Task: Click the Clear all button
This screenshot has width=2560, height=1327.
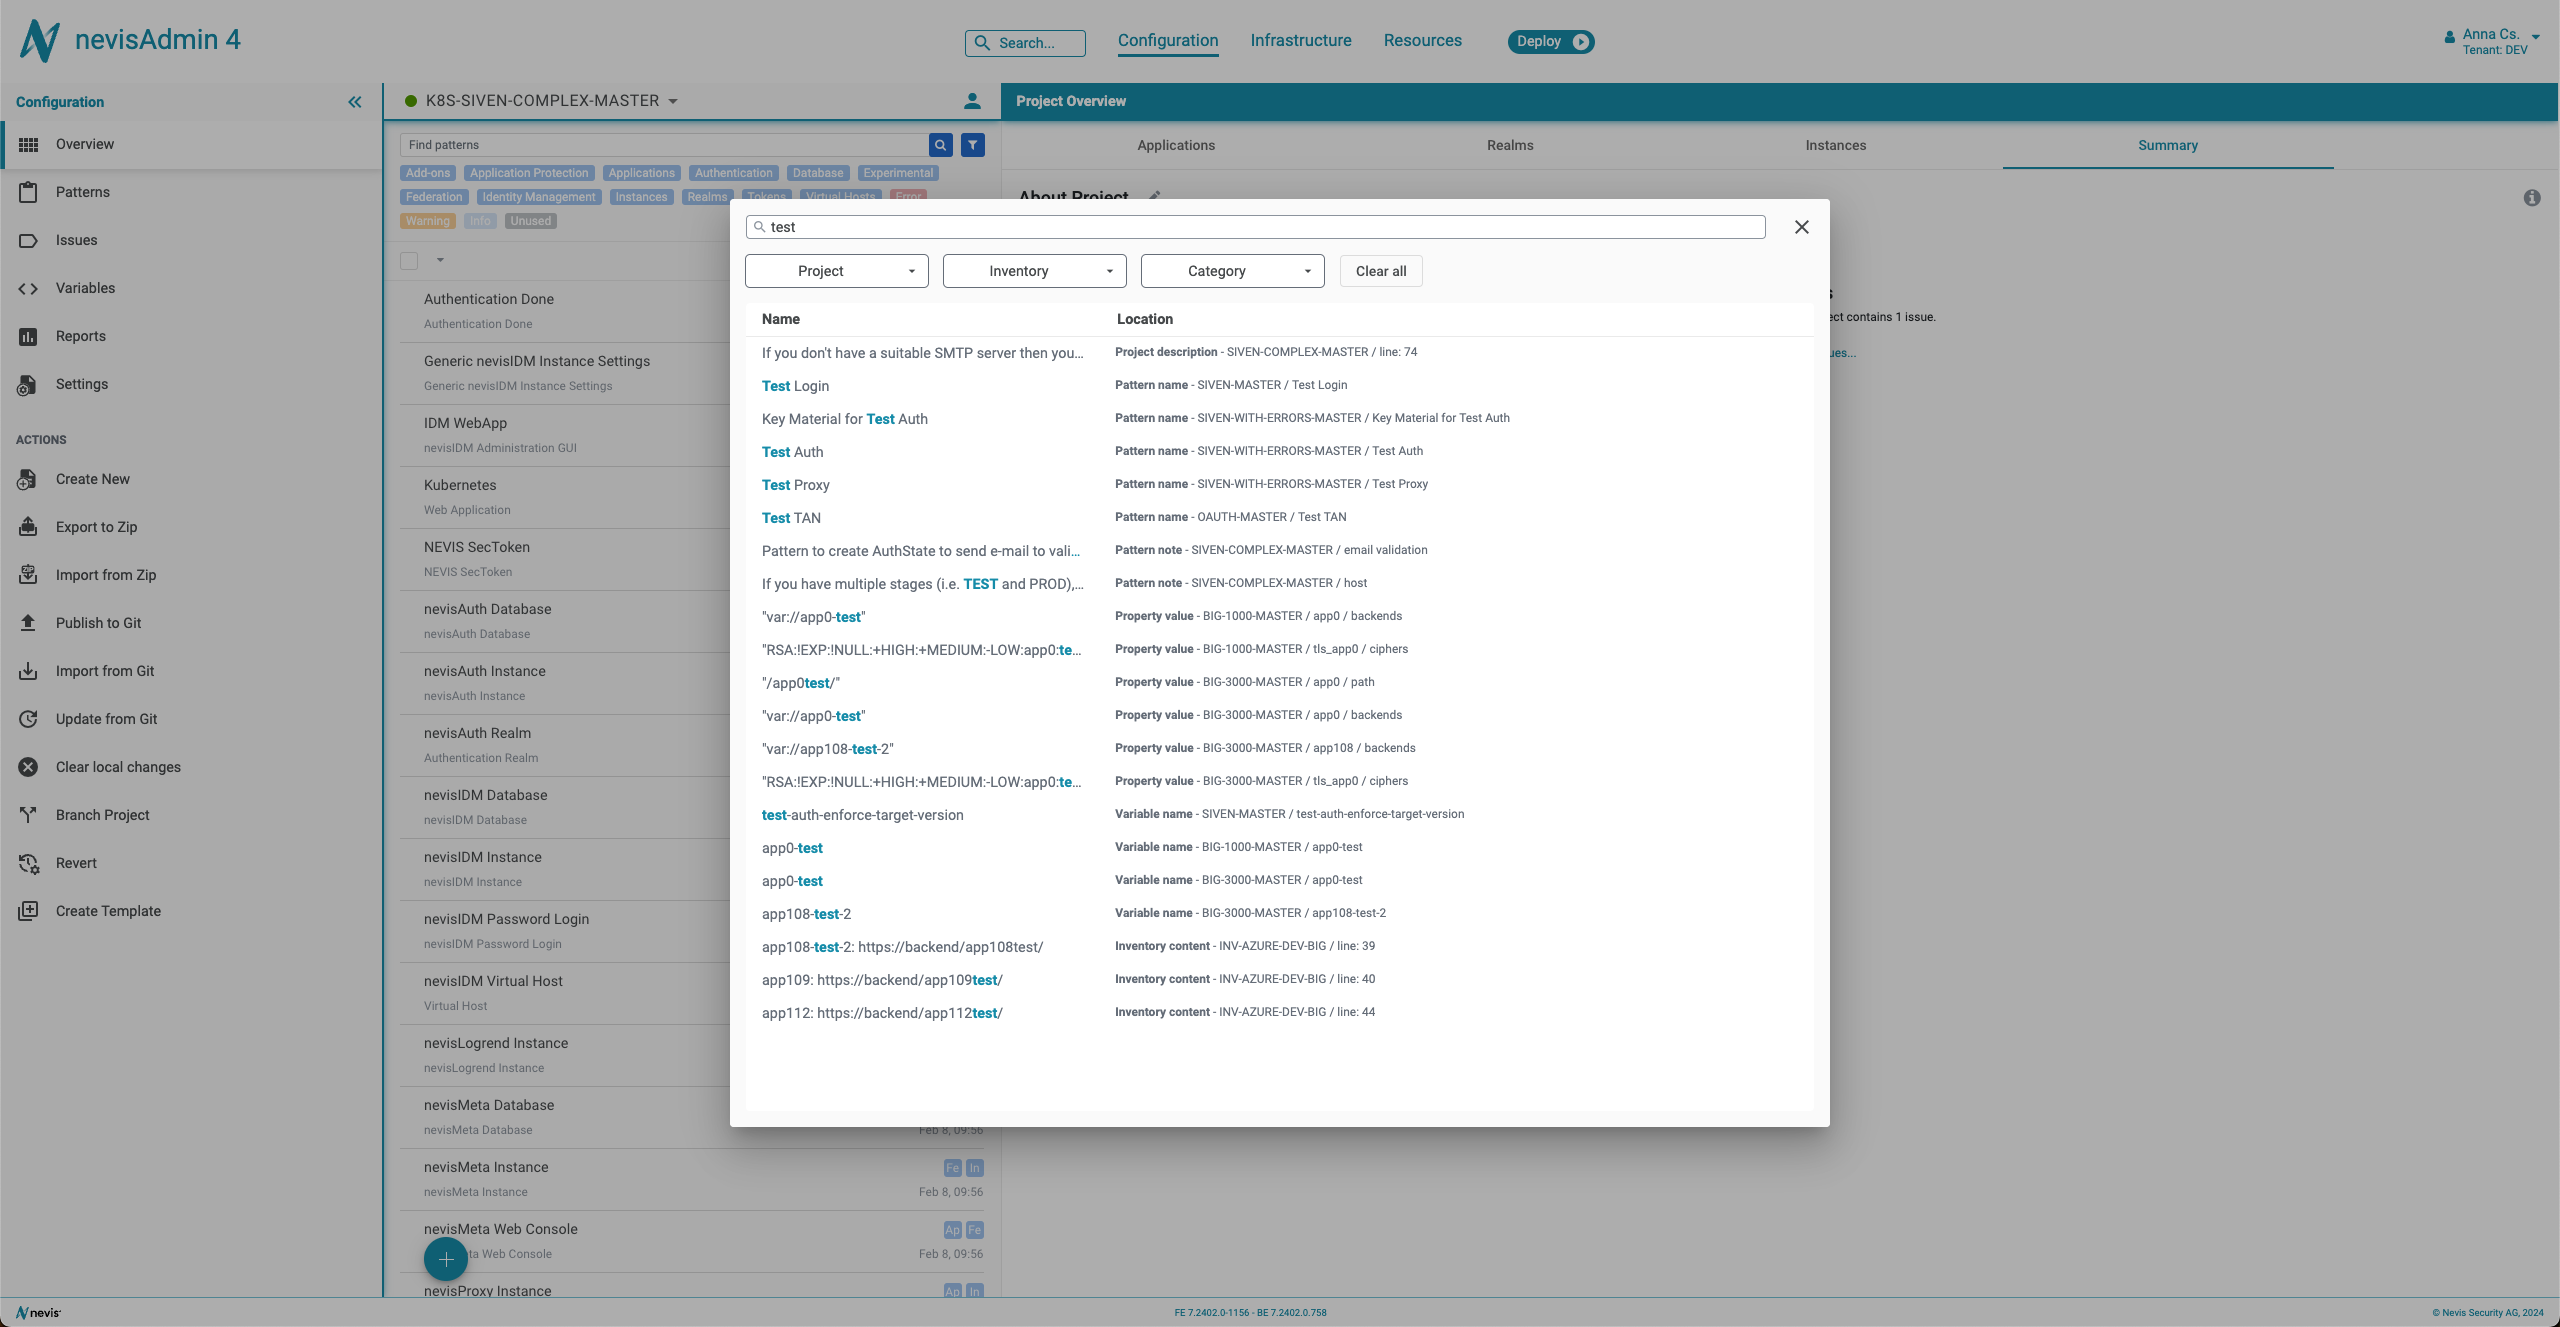Action: [1381, 271]
